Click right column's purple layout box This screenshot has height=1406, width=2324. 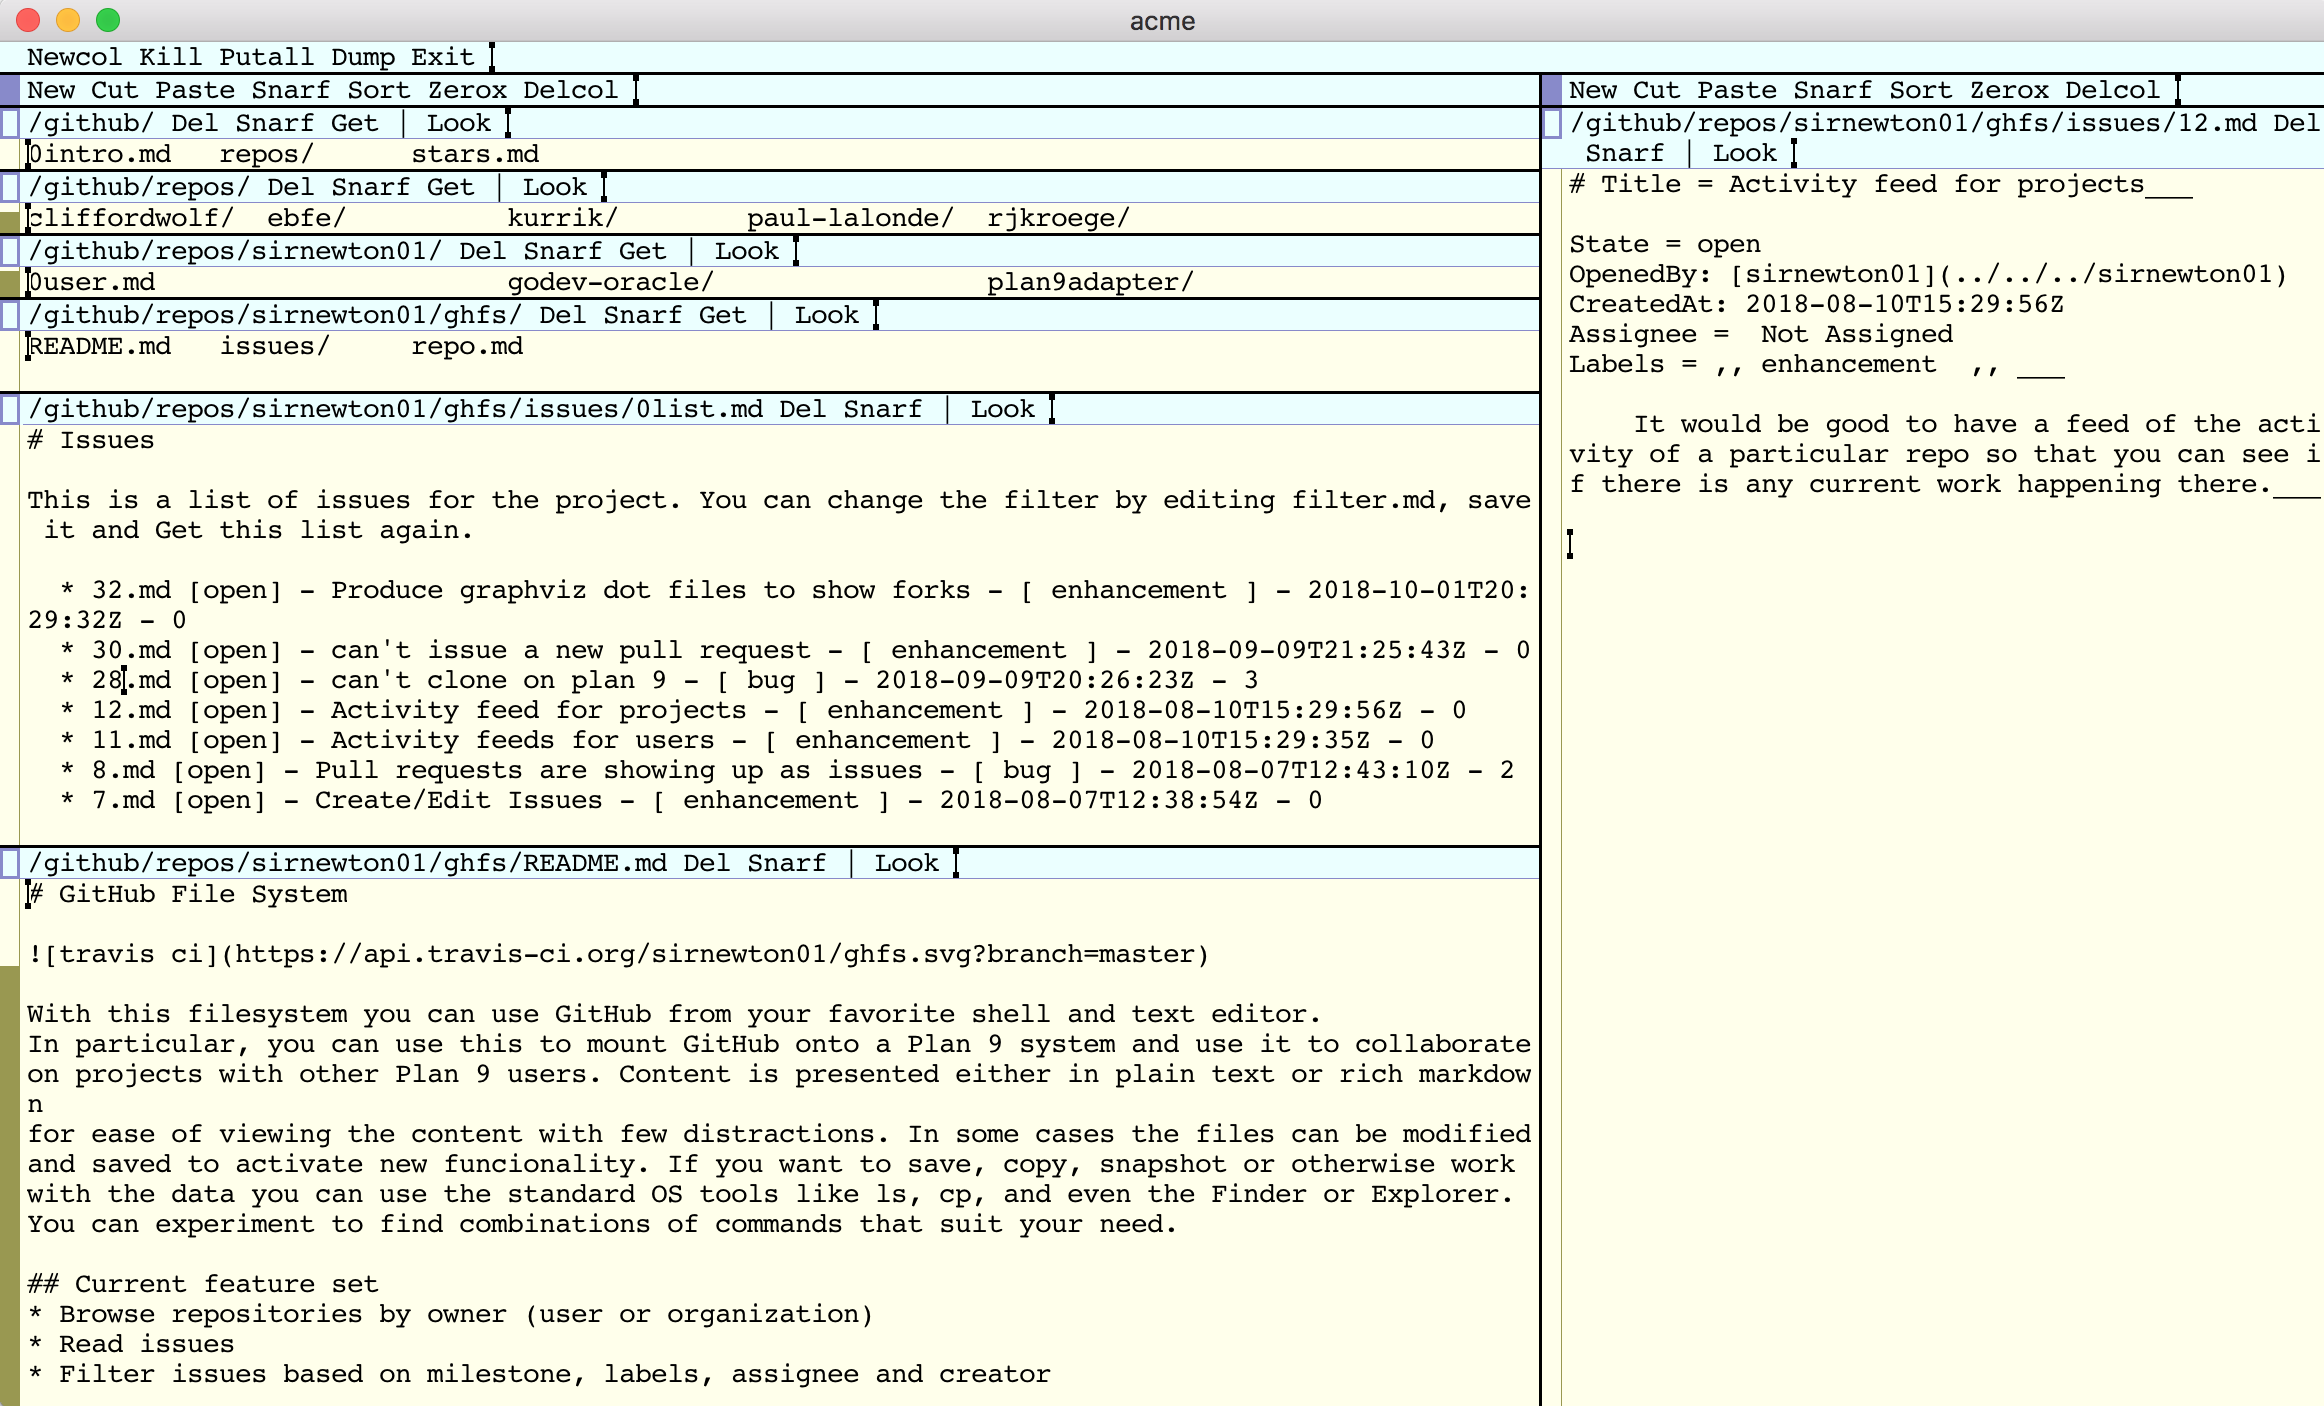click(1552, 90)
